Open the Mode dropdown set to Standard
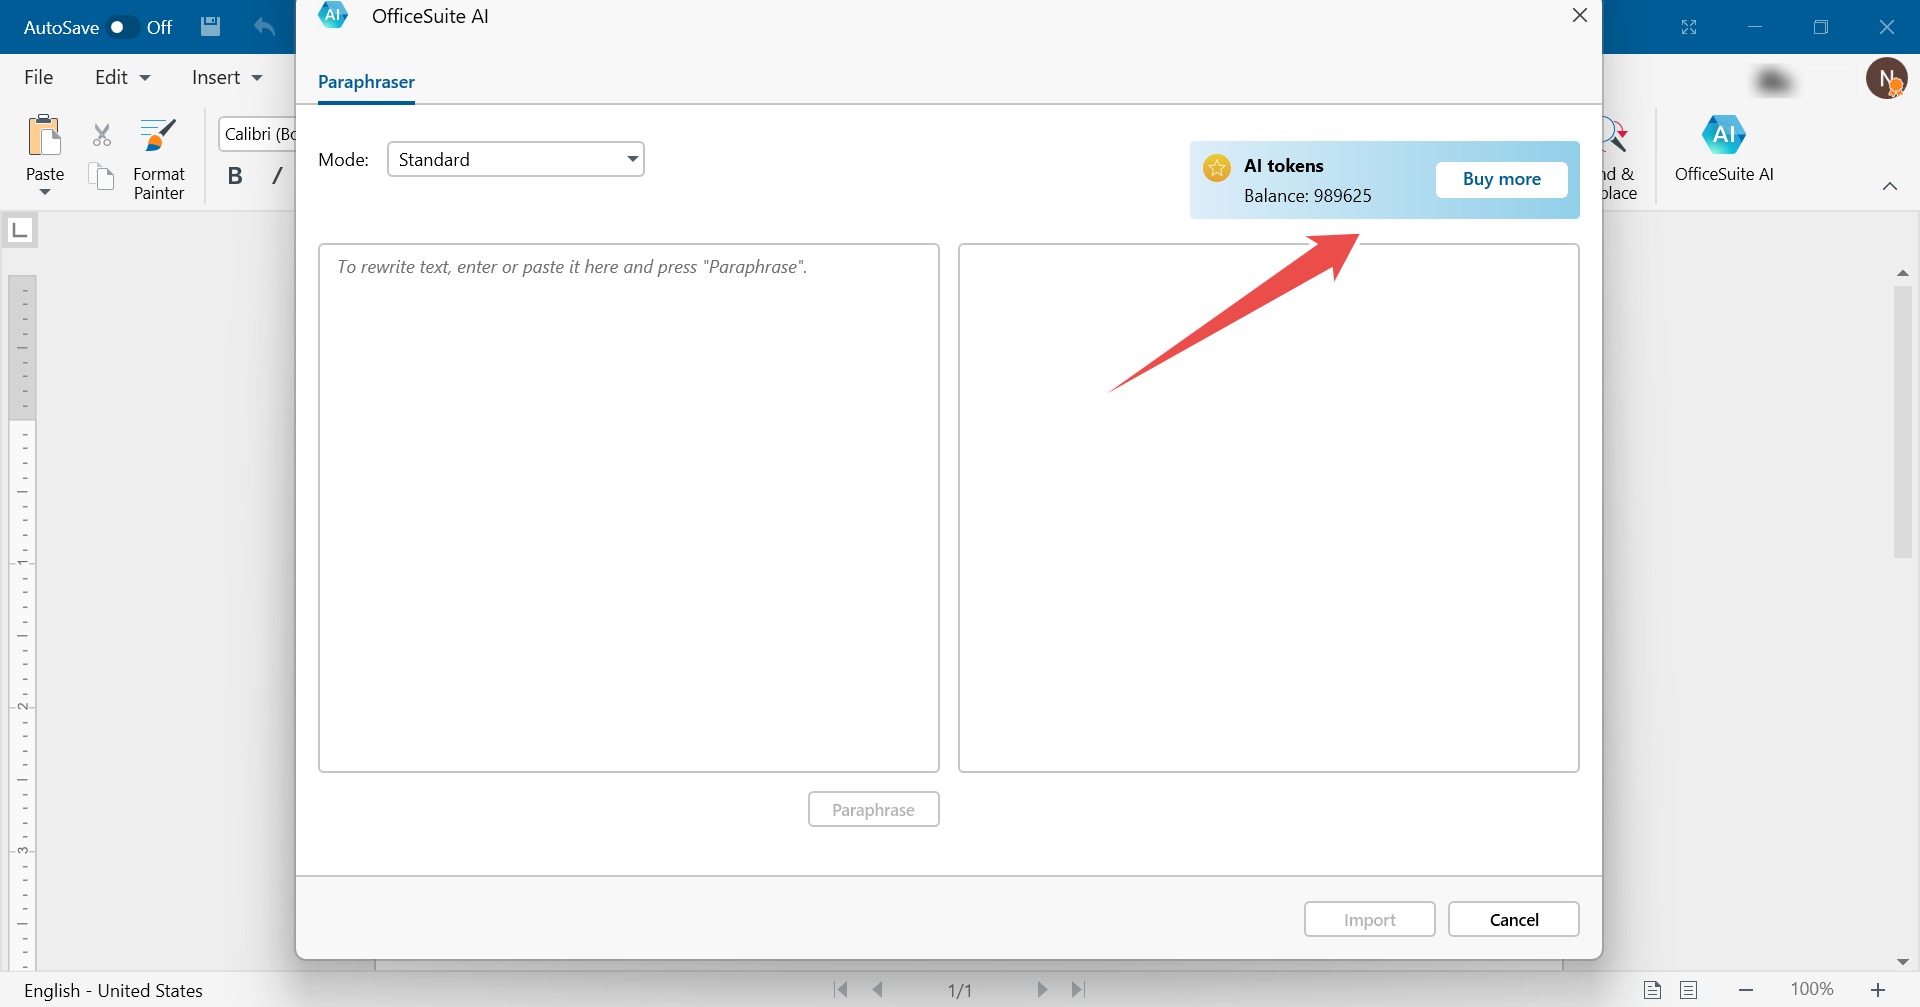Viewport: 1920px width, 1007px height. pos(516,159)
